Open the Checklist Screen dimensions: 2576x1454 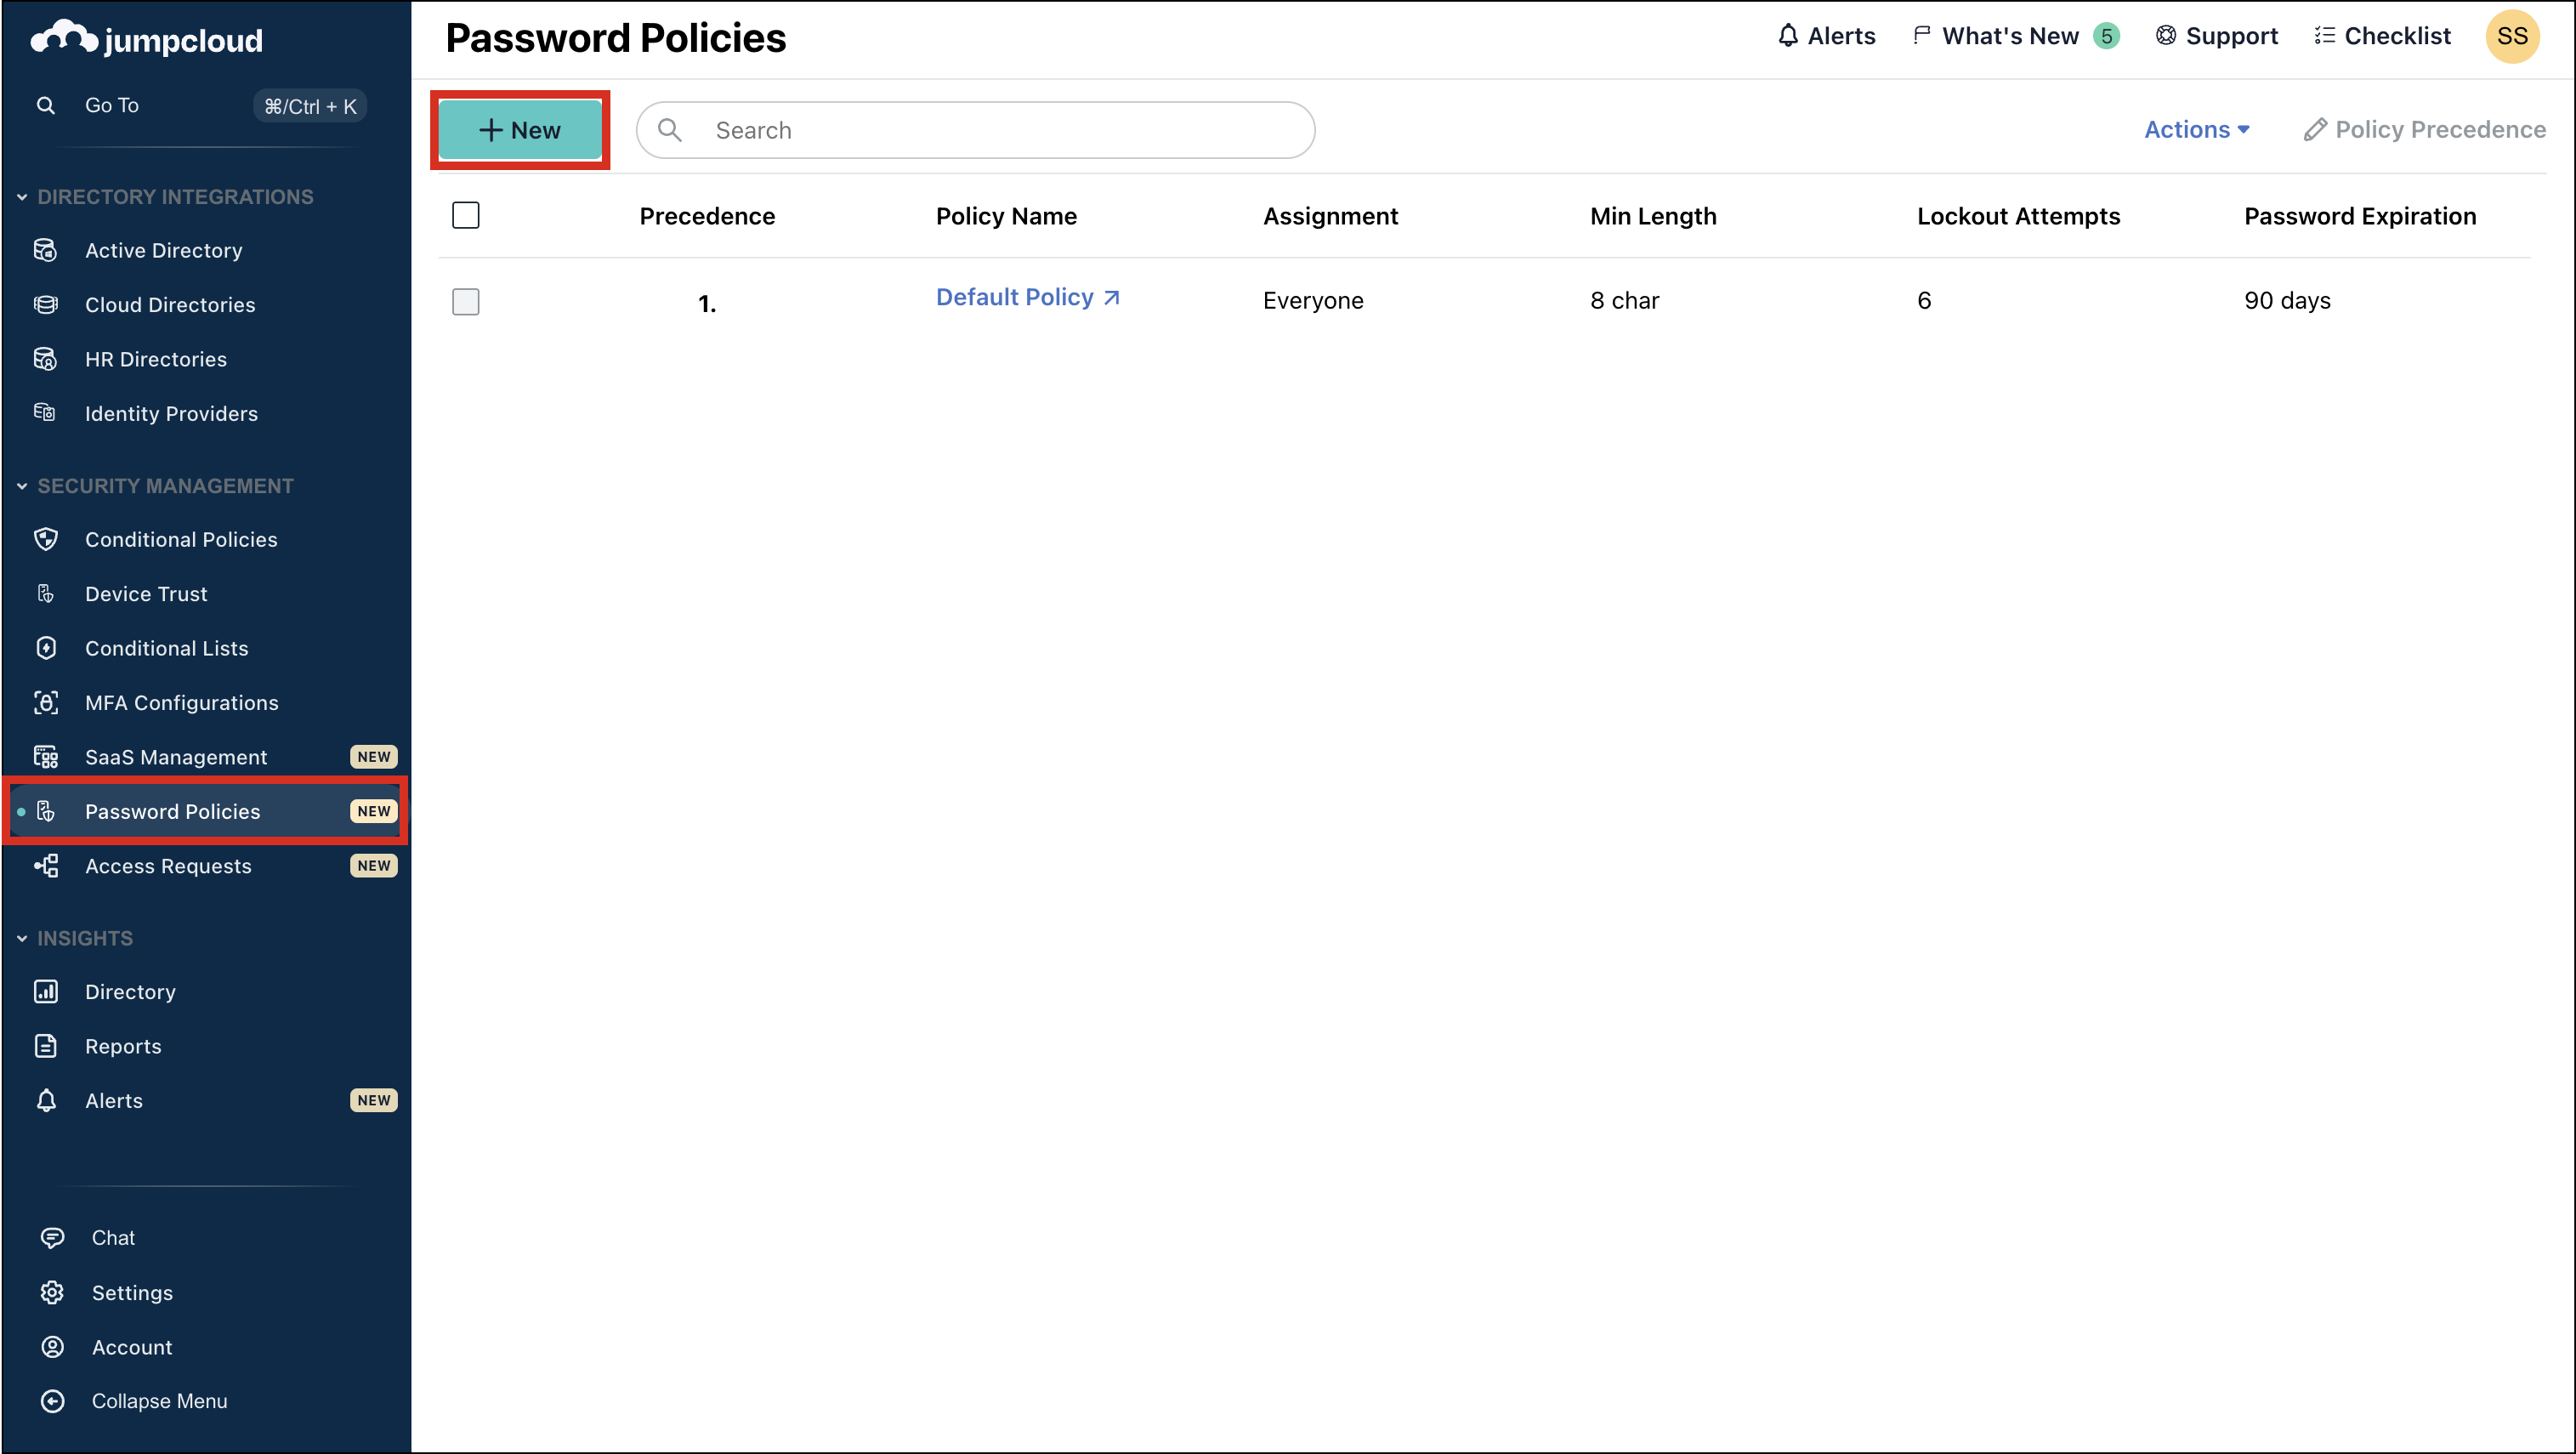2382,36
